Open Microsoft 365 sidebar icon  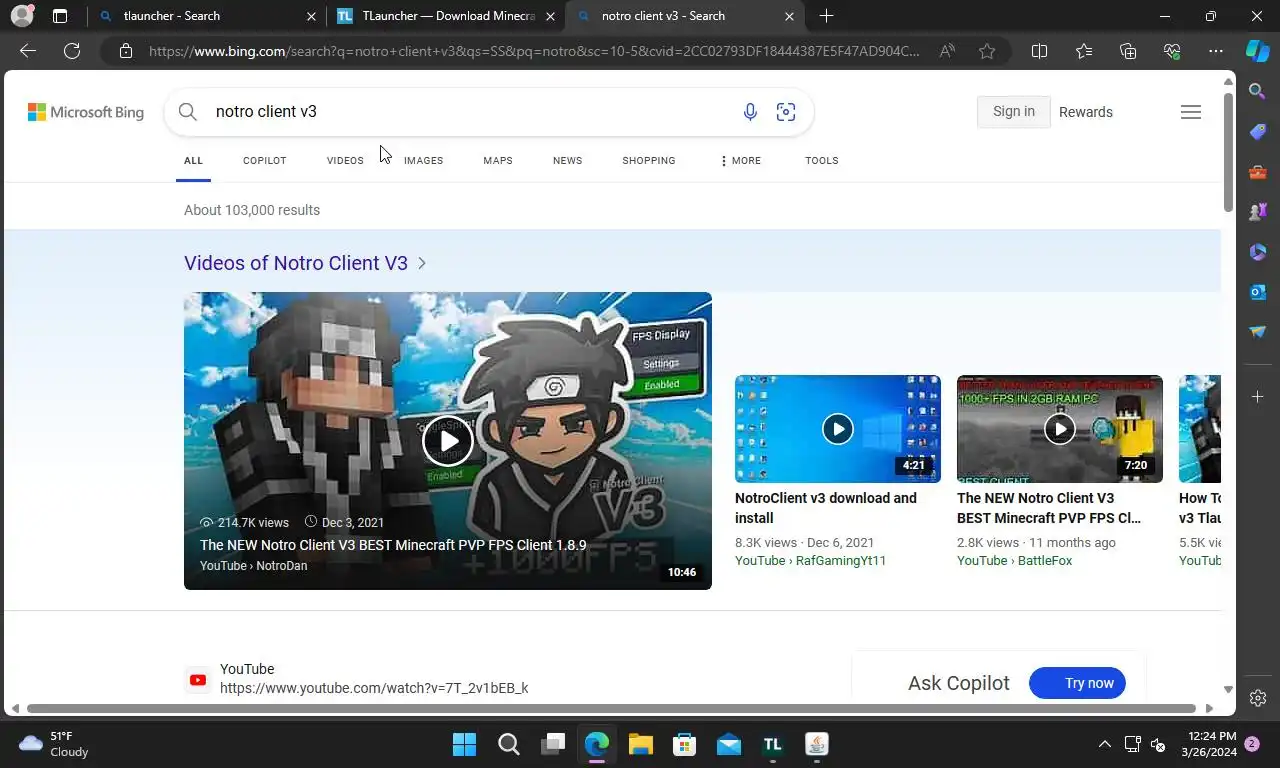tap(1258, 252)
